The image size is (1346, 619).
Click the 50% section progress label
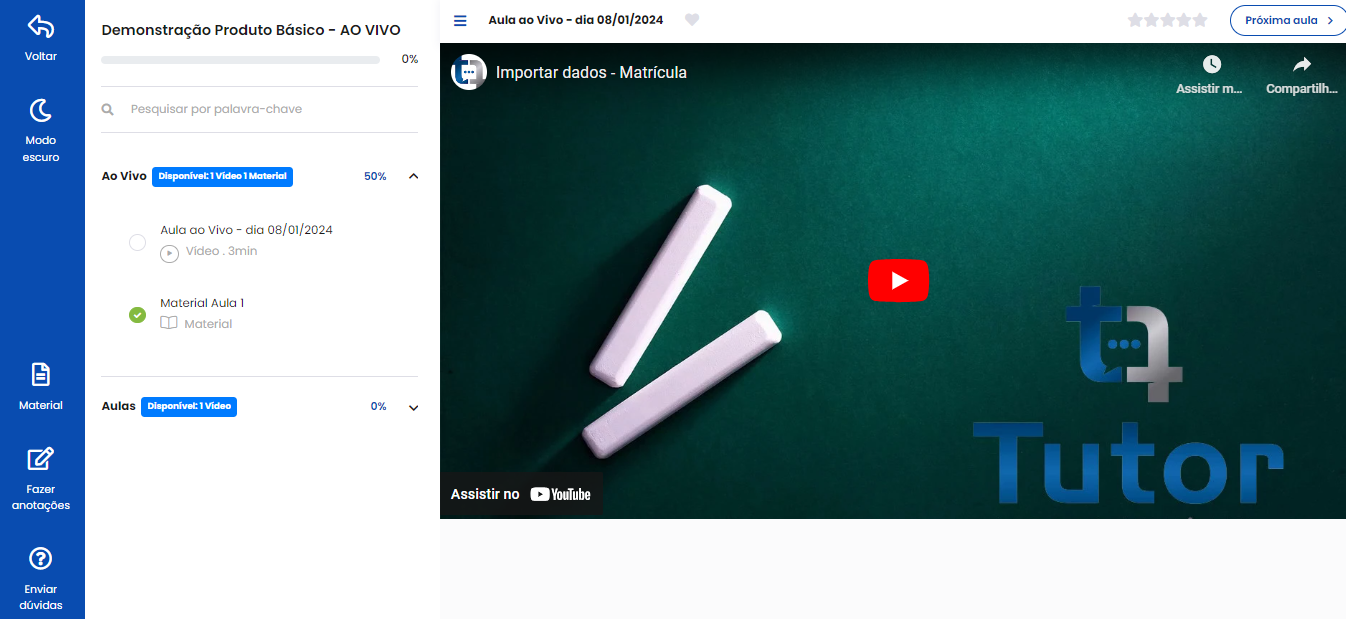click(x=375, y=176)
